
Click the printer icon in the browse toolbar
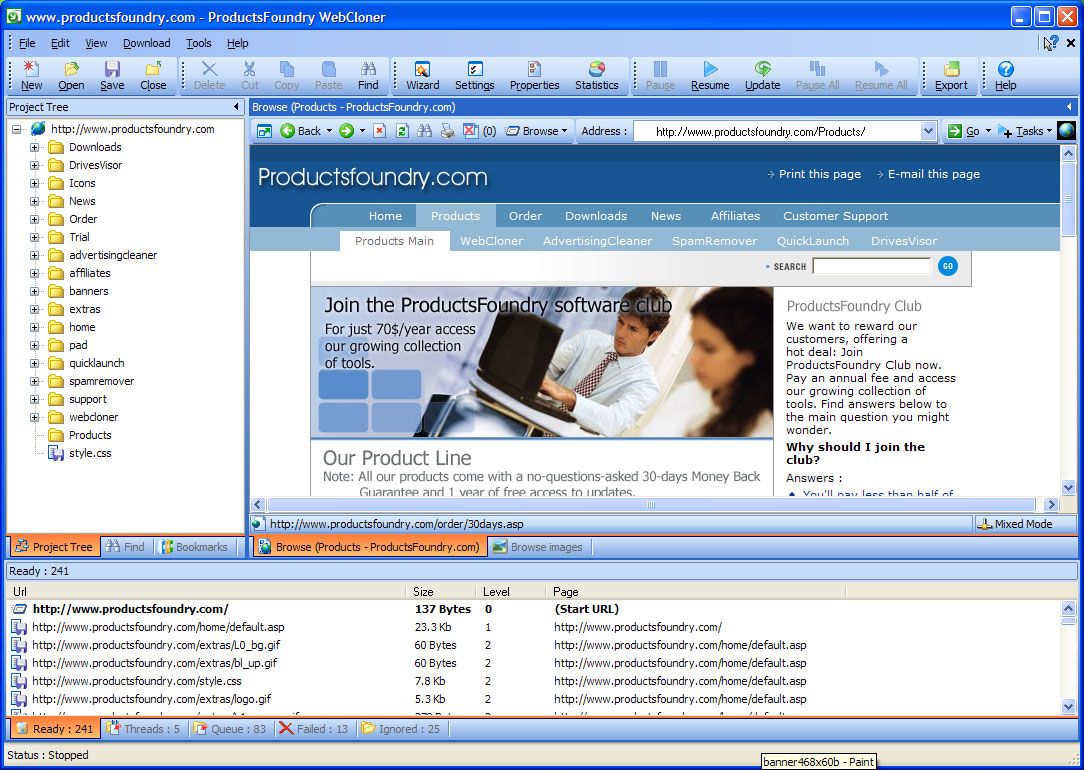(447, 131)
